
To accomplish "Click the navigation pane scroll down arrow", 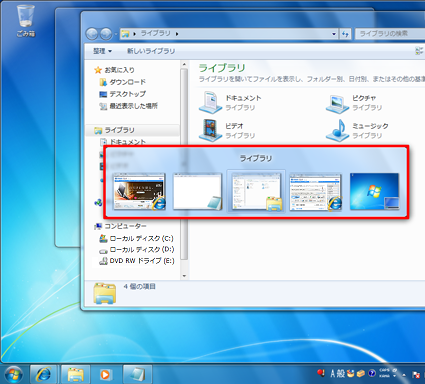I will tap(184, 276).
